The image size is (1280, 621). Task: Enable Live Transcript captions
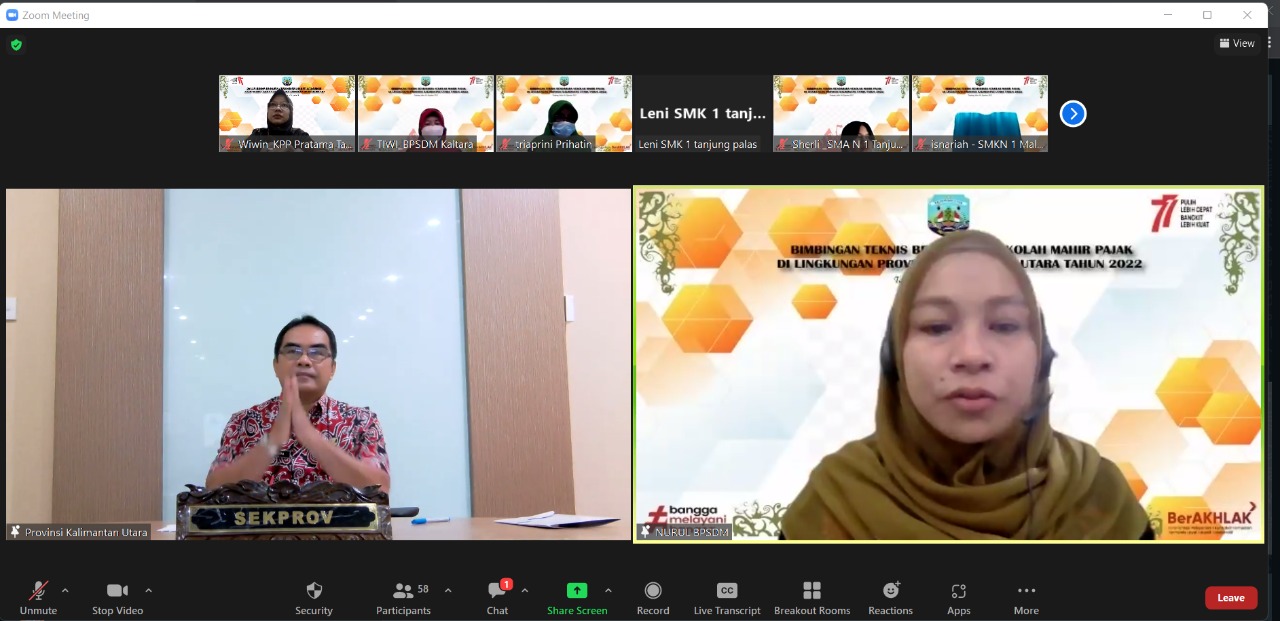(x=727, y=597)
